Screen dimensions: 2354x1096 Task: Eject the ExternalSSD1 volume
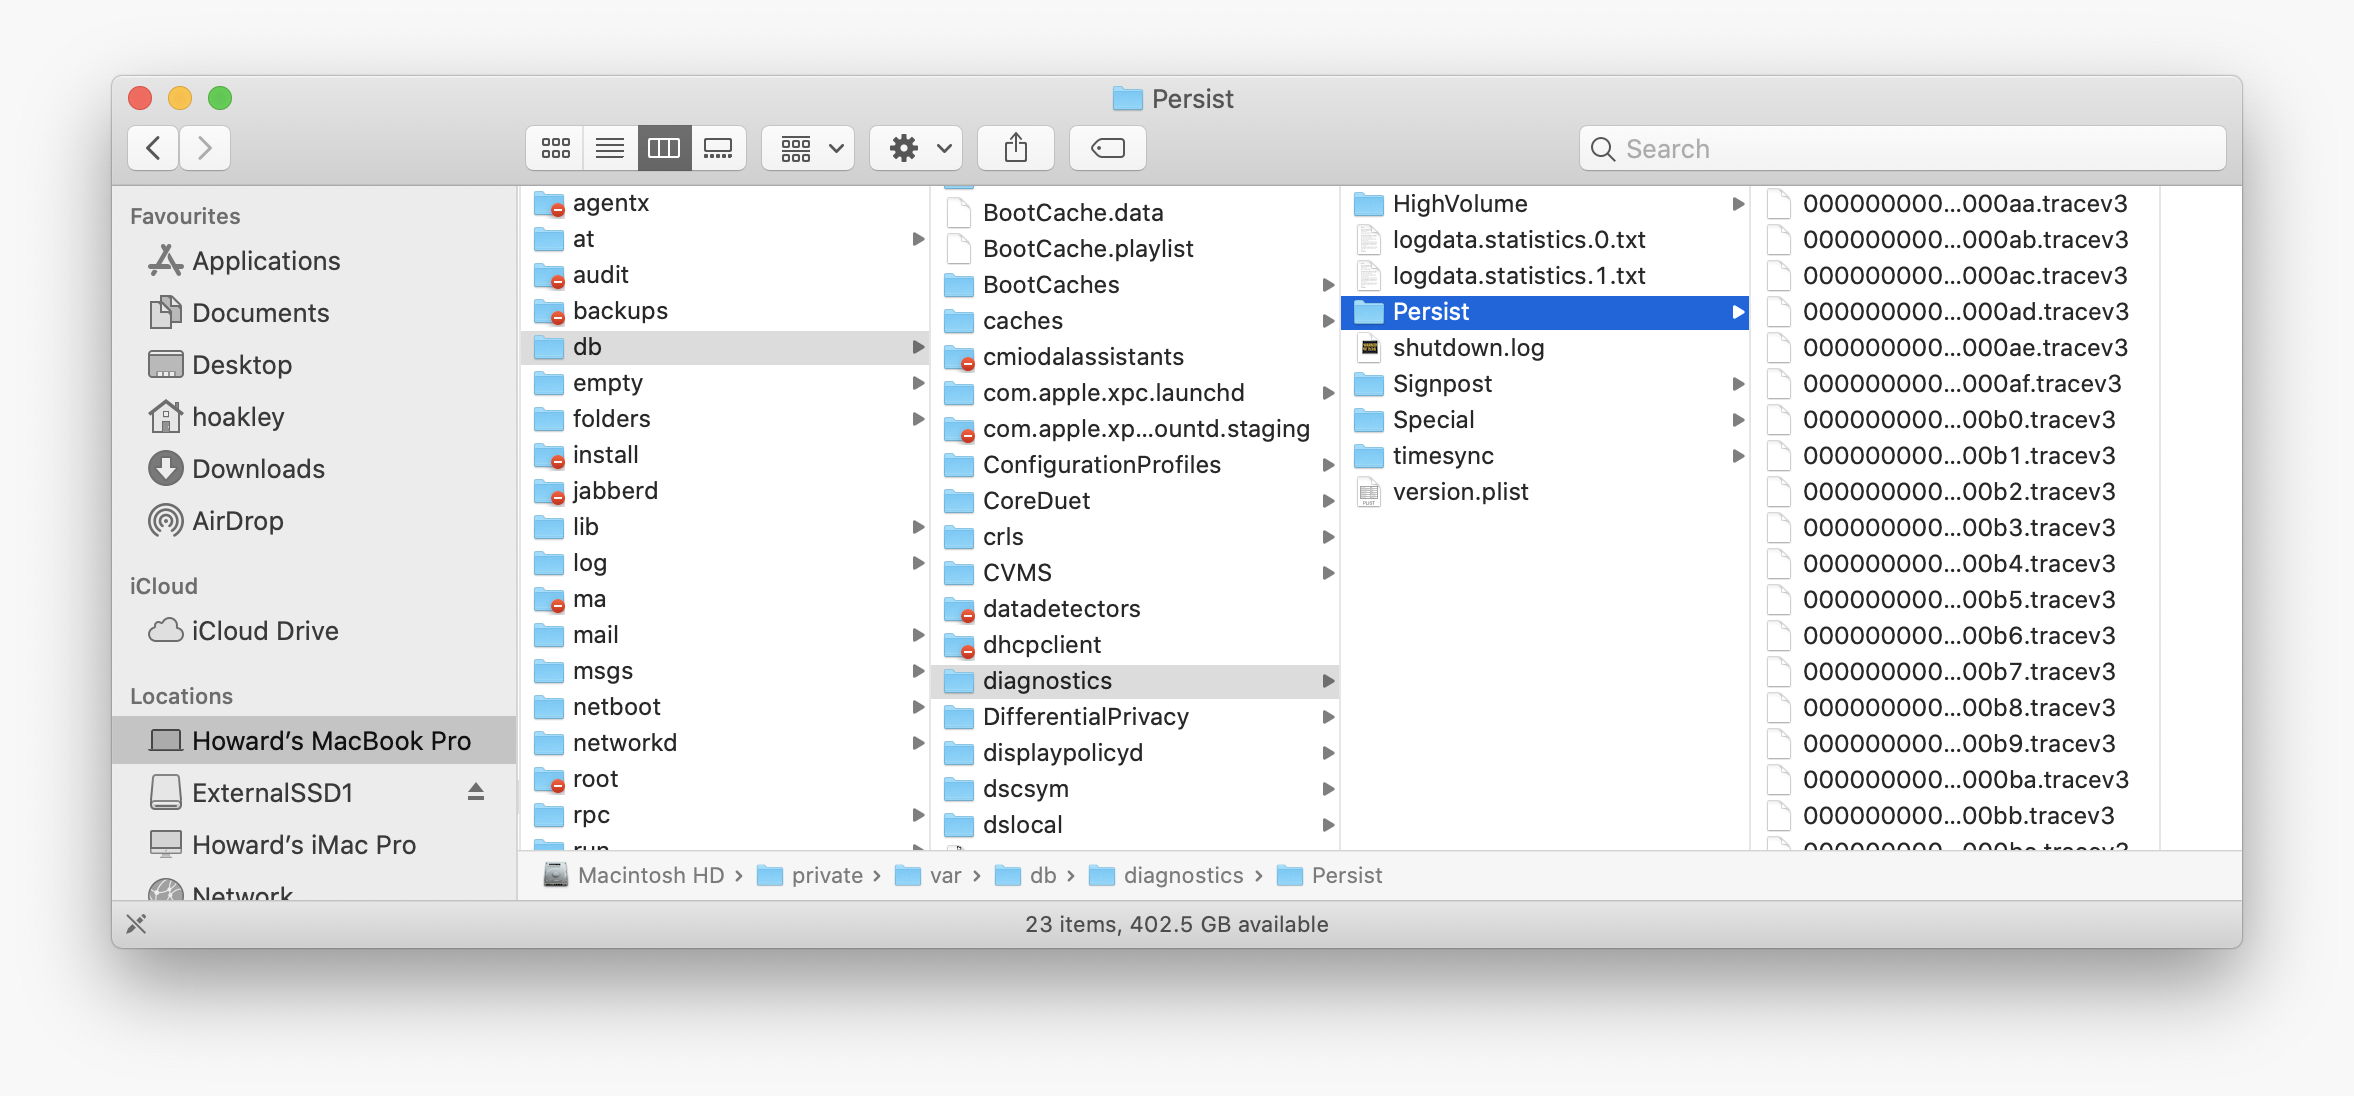pyautogui.click(x=476, y=792)
